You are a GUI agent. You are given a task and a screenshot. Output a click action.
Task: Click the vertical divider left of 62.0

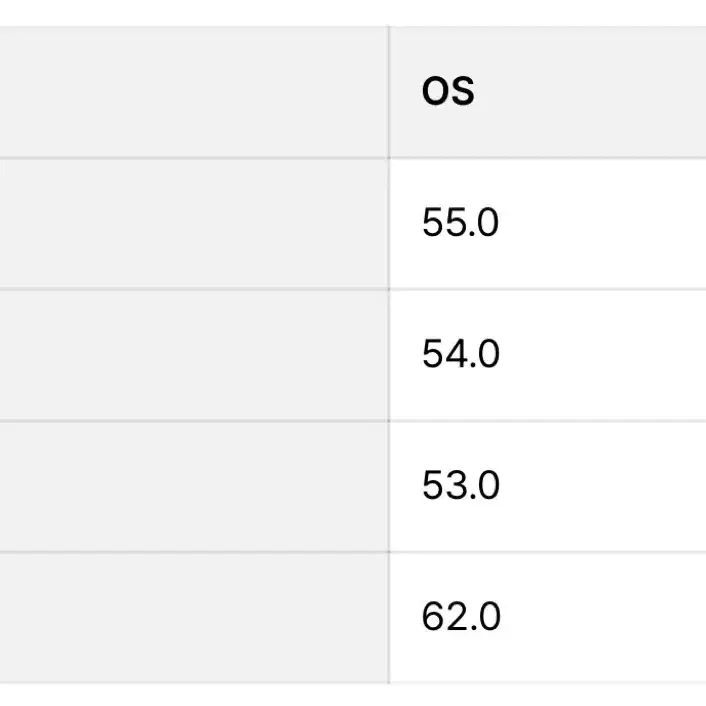[389, 617]
